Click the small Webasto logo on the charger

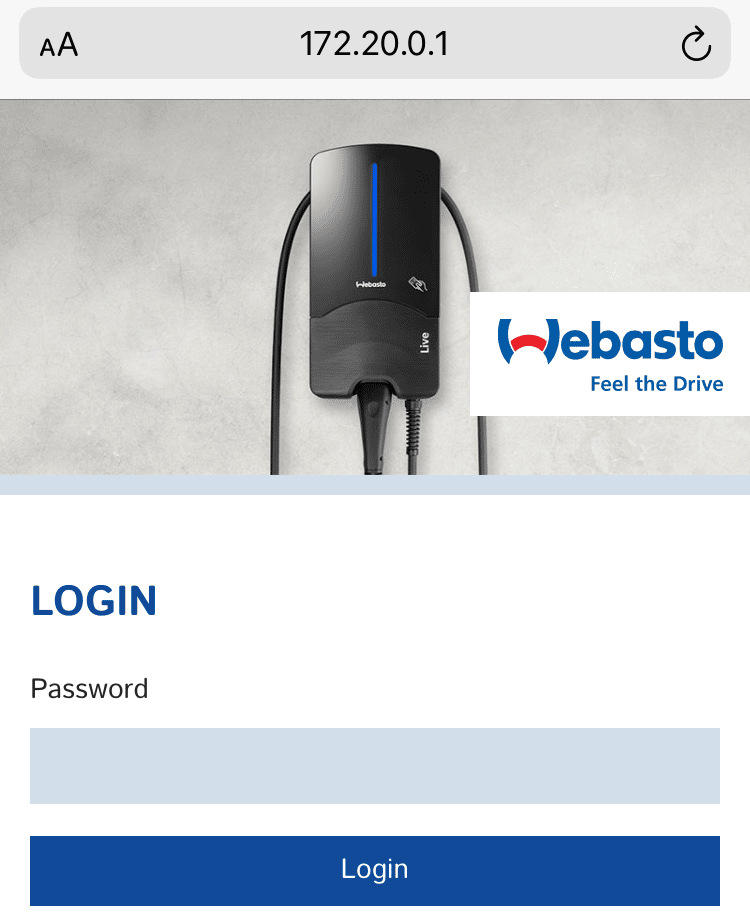(371, 284)
